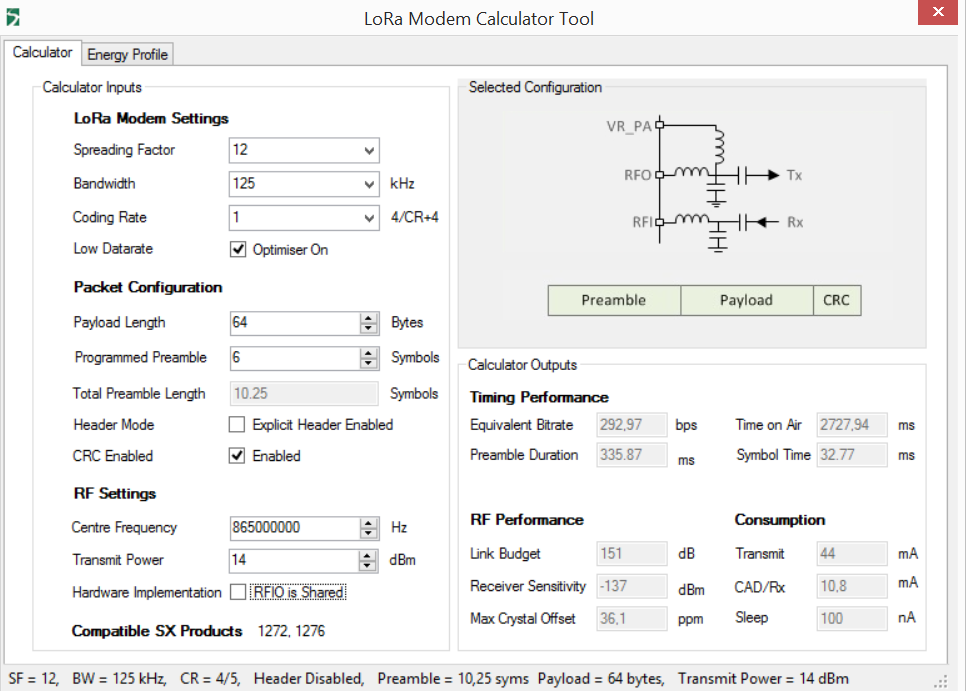The width and height of the screenshot is (966, 691).
Task: Open the Energy Profile tab
Action: pos(128,55)
